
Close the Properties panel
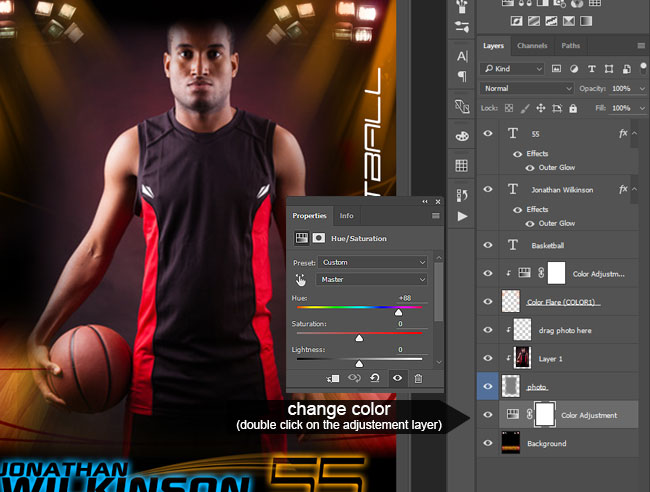pos(438,201)
